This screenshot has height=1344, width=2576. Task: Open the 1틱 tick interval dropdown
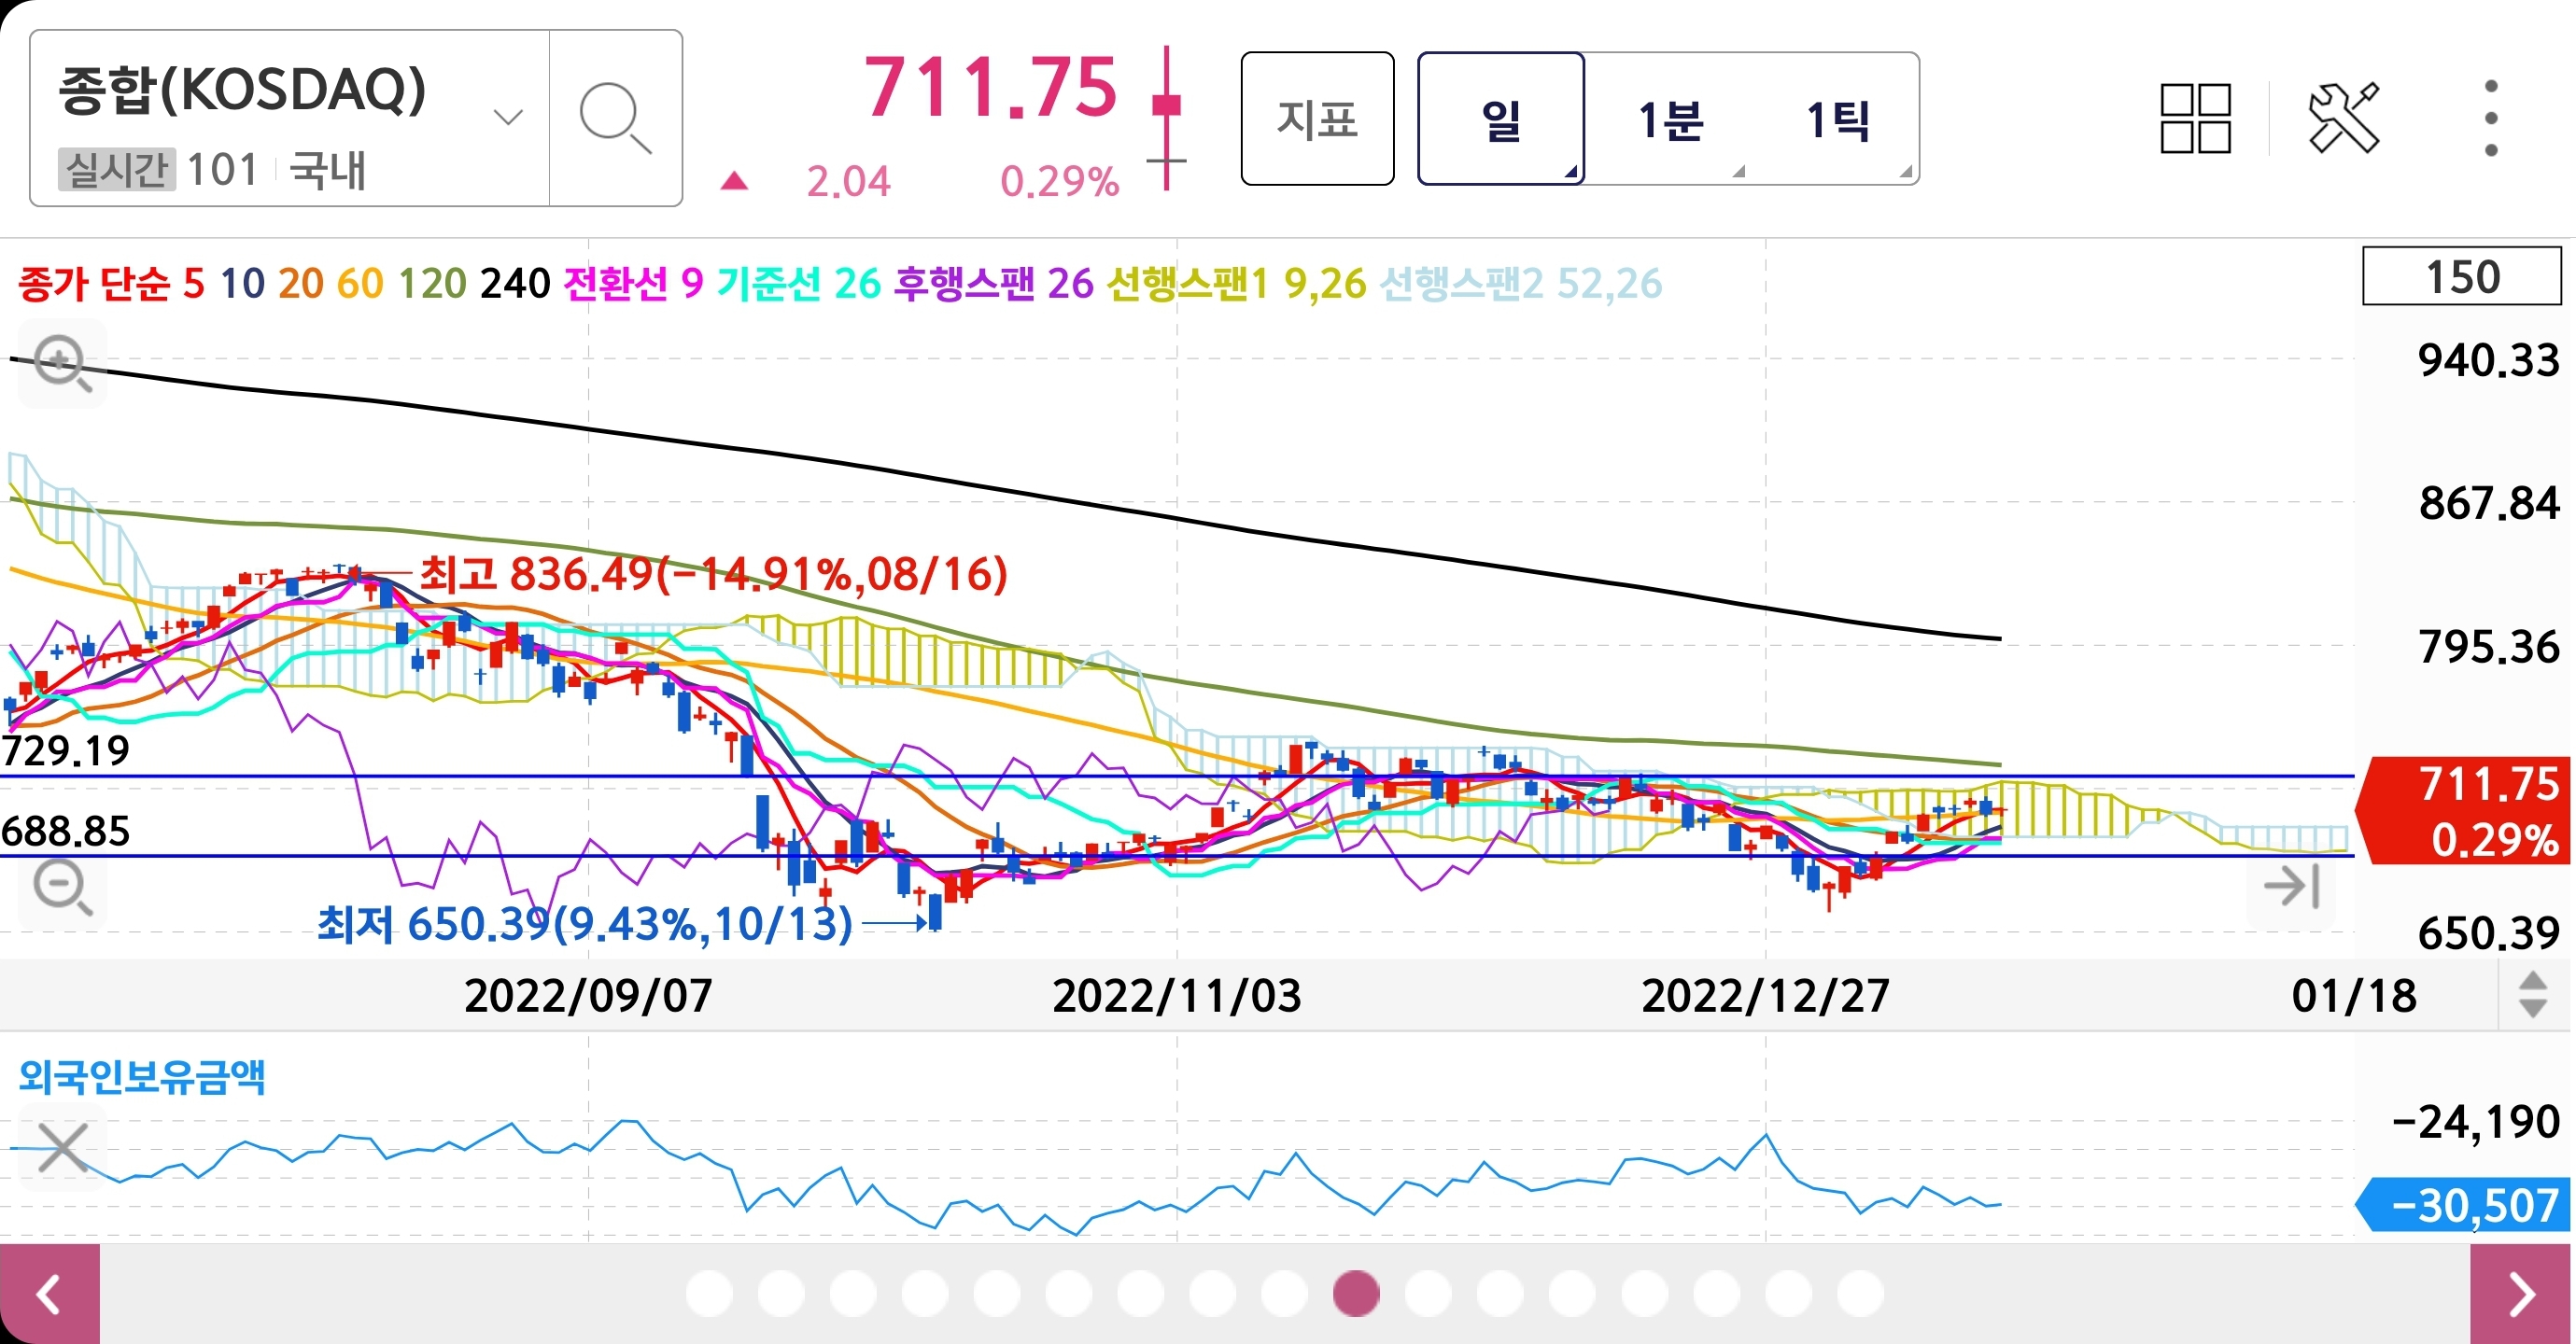click(1838, 119)
